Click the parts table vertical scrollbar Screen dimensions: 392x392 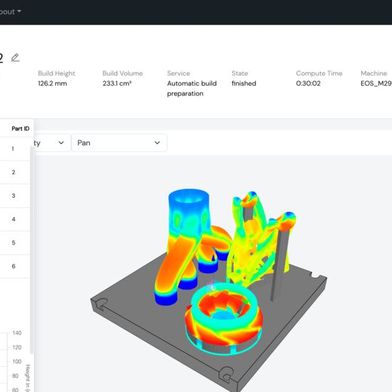coord(32,250)
